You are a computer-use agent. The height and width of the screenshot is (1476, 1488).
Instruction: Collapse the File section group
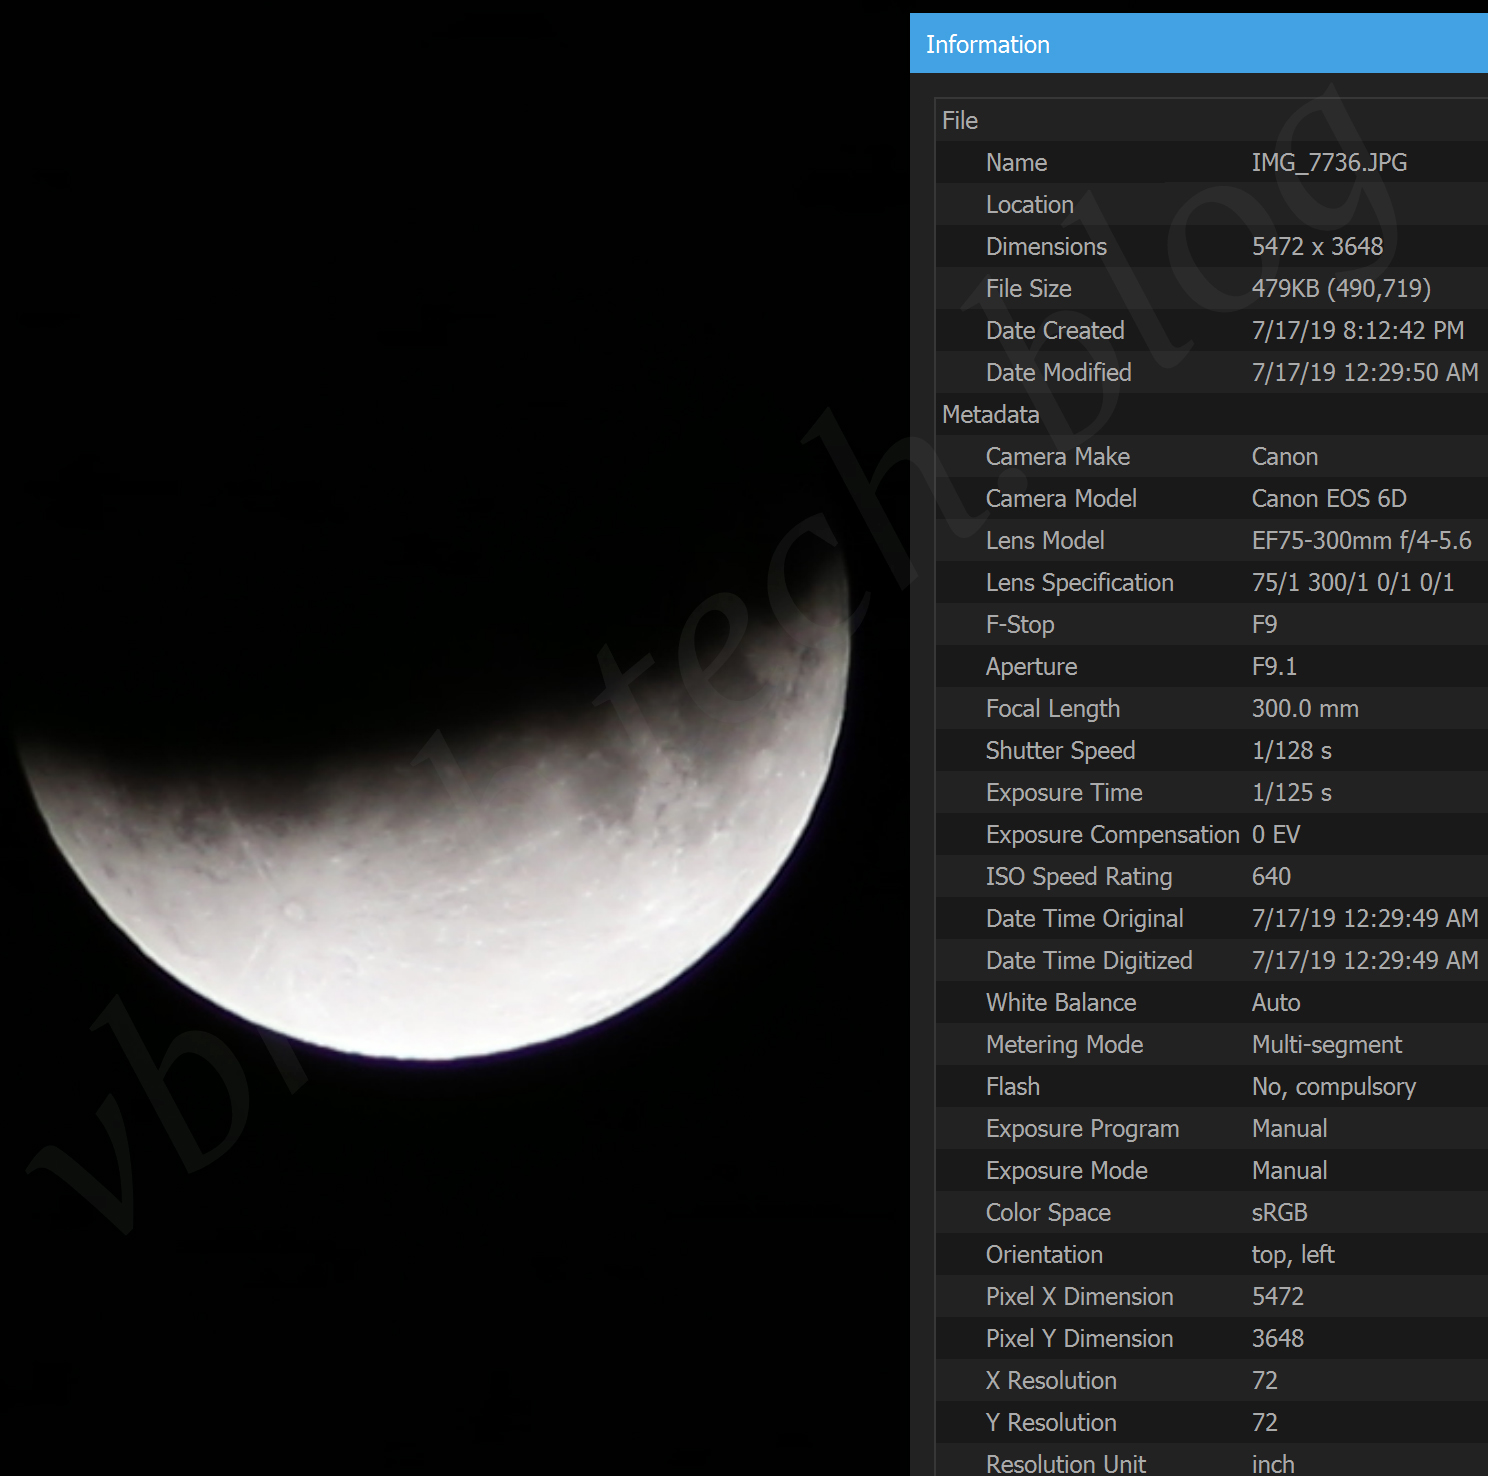(960, 121)
